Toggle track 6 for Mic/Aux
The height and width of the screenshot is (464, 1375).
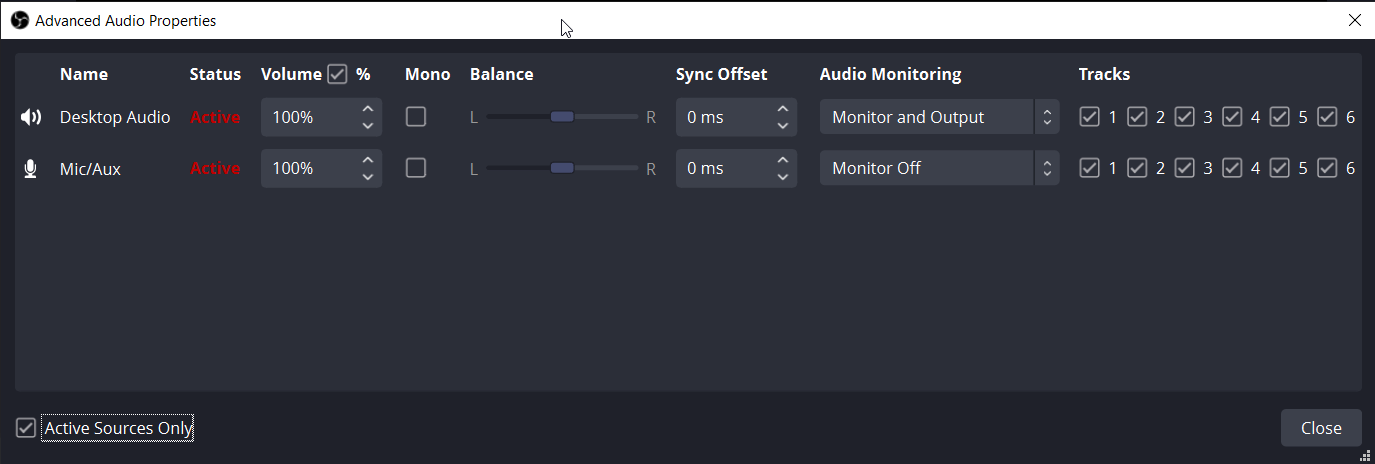pyautogui.click(x=1327, y=168)
